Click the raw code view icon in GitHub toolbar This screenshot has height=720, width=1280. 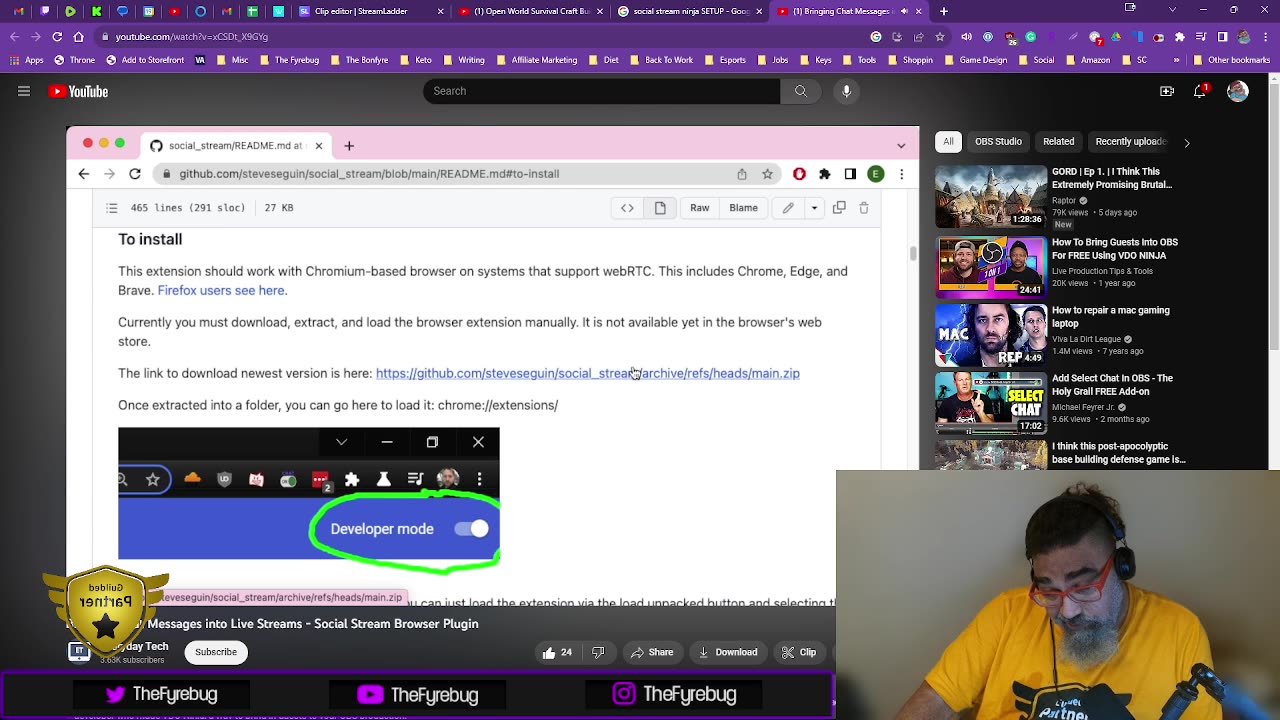click(x=627, y=208)
